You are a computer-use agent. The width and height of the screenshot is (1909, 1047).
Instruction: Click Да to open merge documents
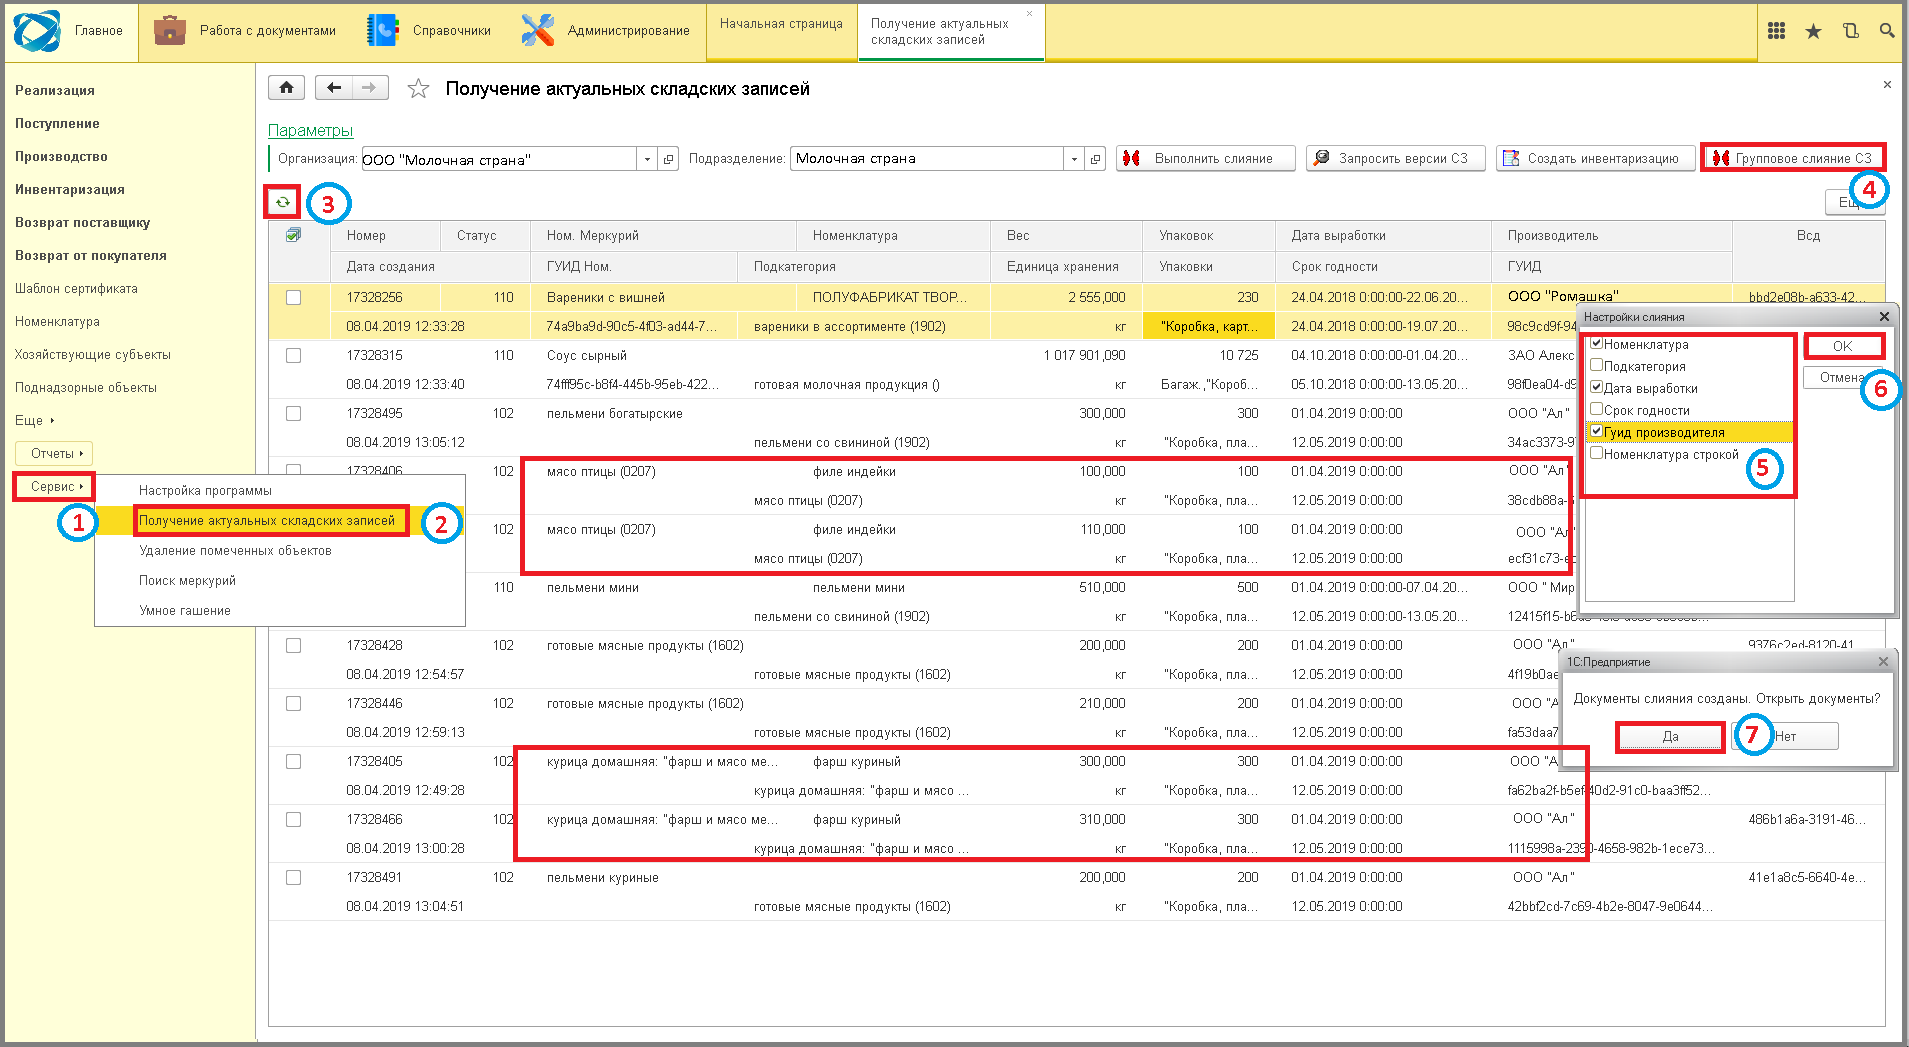pos(1670,737)
